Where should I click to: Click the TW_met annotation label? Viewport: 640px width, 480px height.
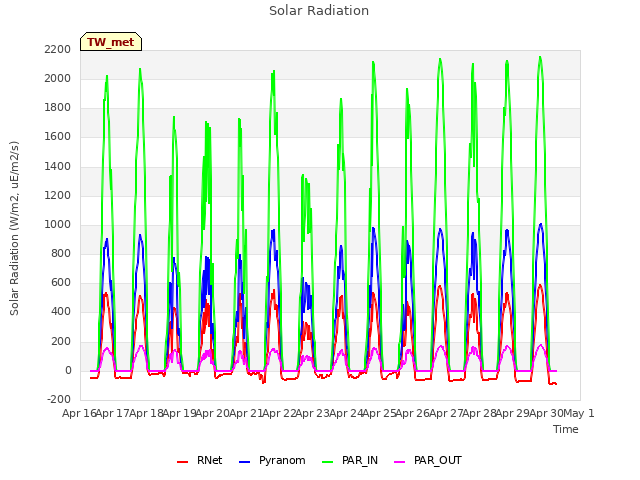click(x=111, y=42)
